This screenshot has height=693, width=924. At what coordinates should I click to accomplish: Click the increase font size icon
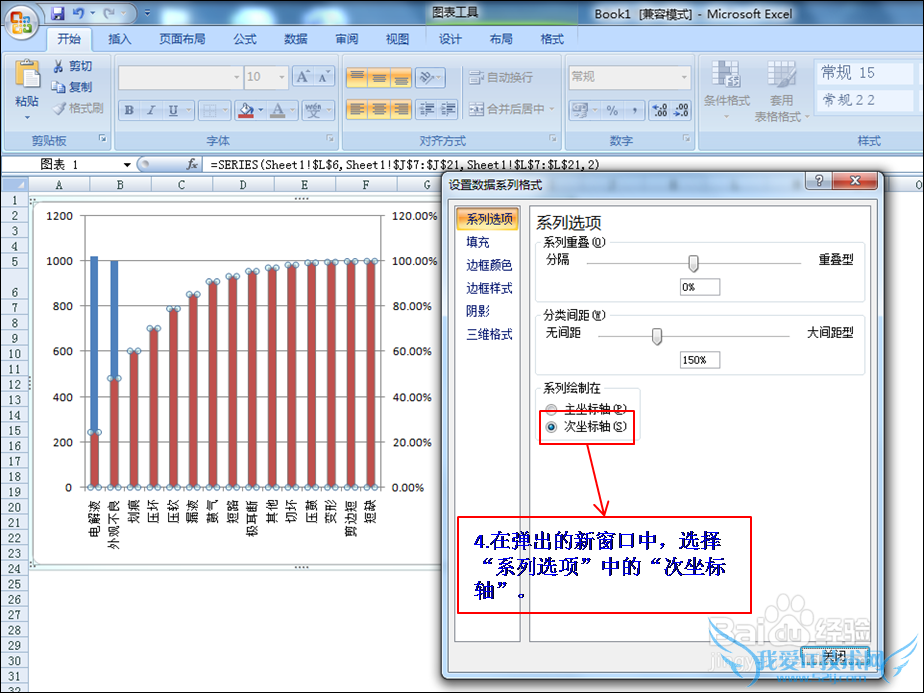pyautogui.click(x=303, y=77)
